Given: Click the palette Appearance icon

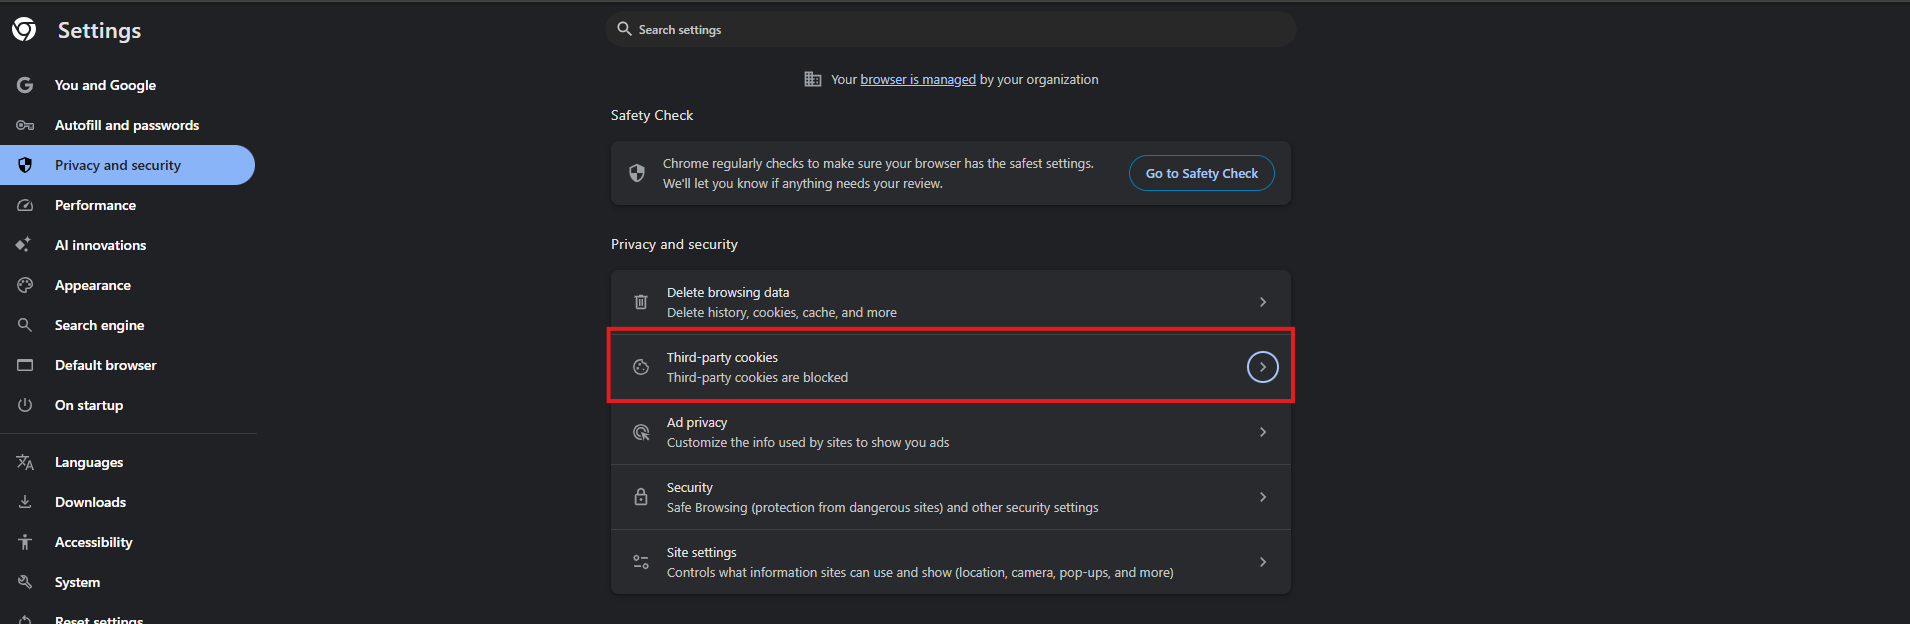Looking at the screenshot, I should point(25,285).
